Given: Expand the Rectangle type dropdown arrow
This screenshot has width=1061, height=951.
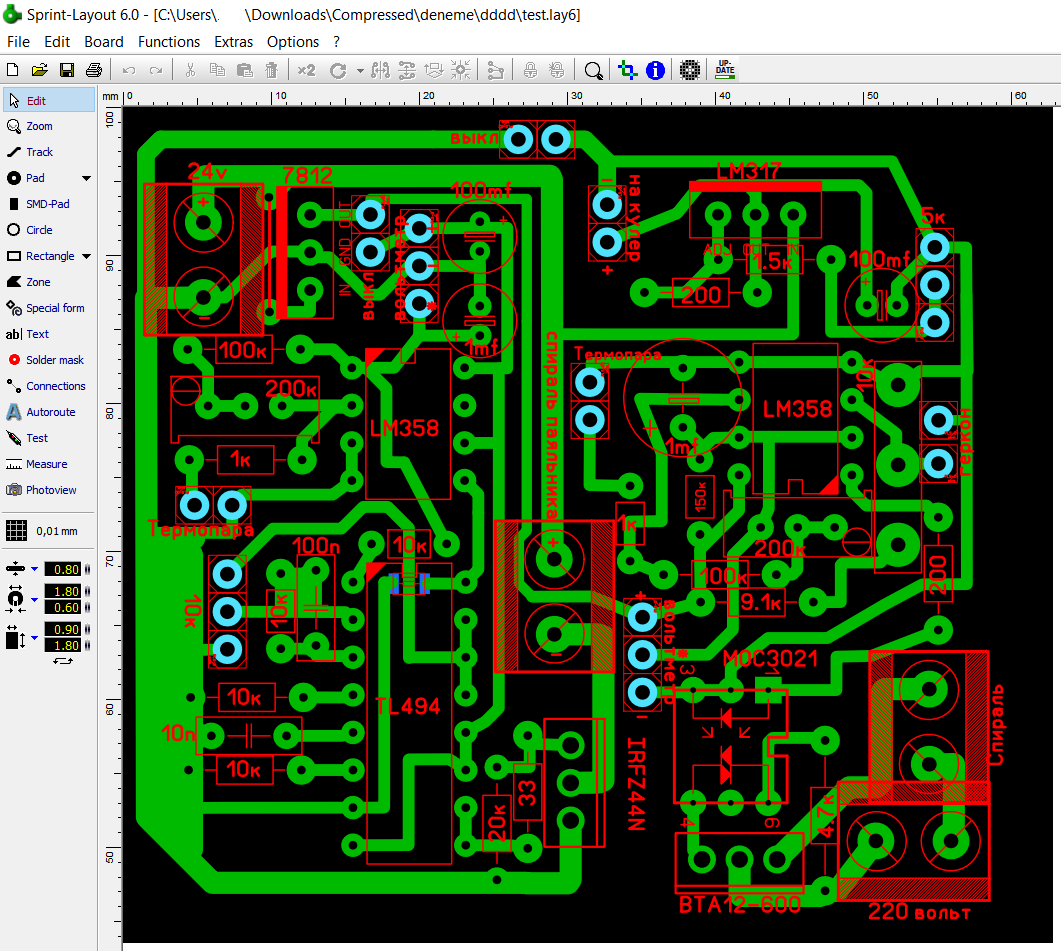Looking at the screenshot, I should point(87,257).
